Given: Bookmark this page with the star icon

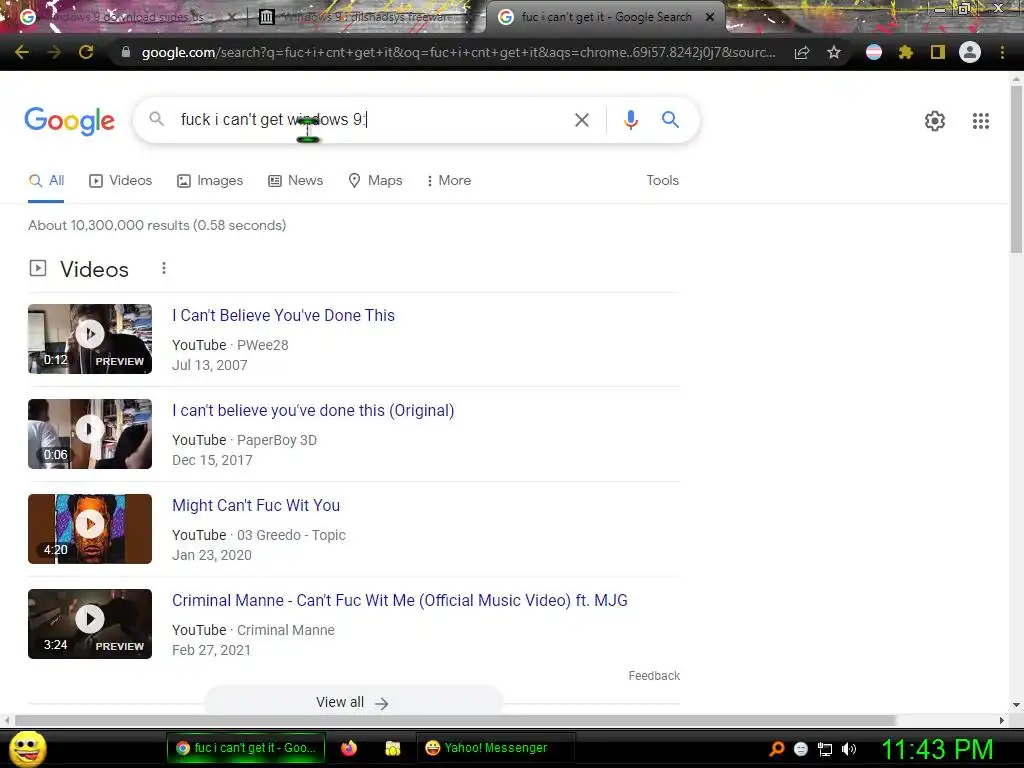Looking at the screenshot, I should (834, 52).
